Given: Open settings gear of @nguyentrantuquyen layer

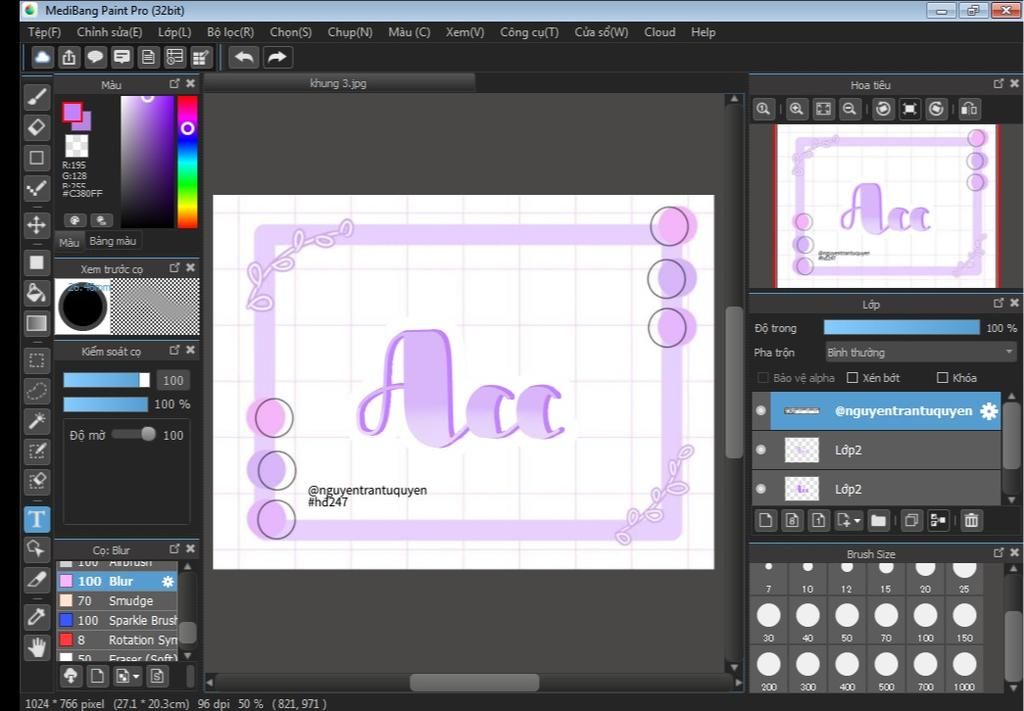Looking at the screenshot, I should click(989, 411).
